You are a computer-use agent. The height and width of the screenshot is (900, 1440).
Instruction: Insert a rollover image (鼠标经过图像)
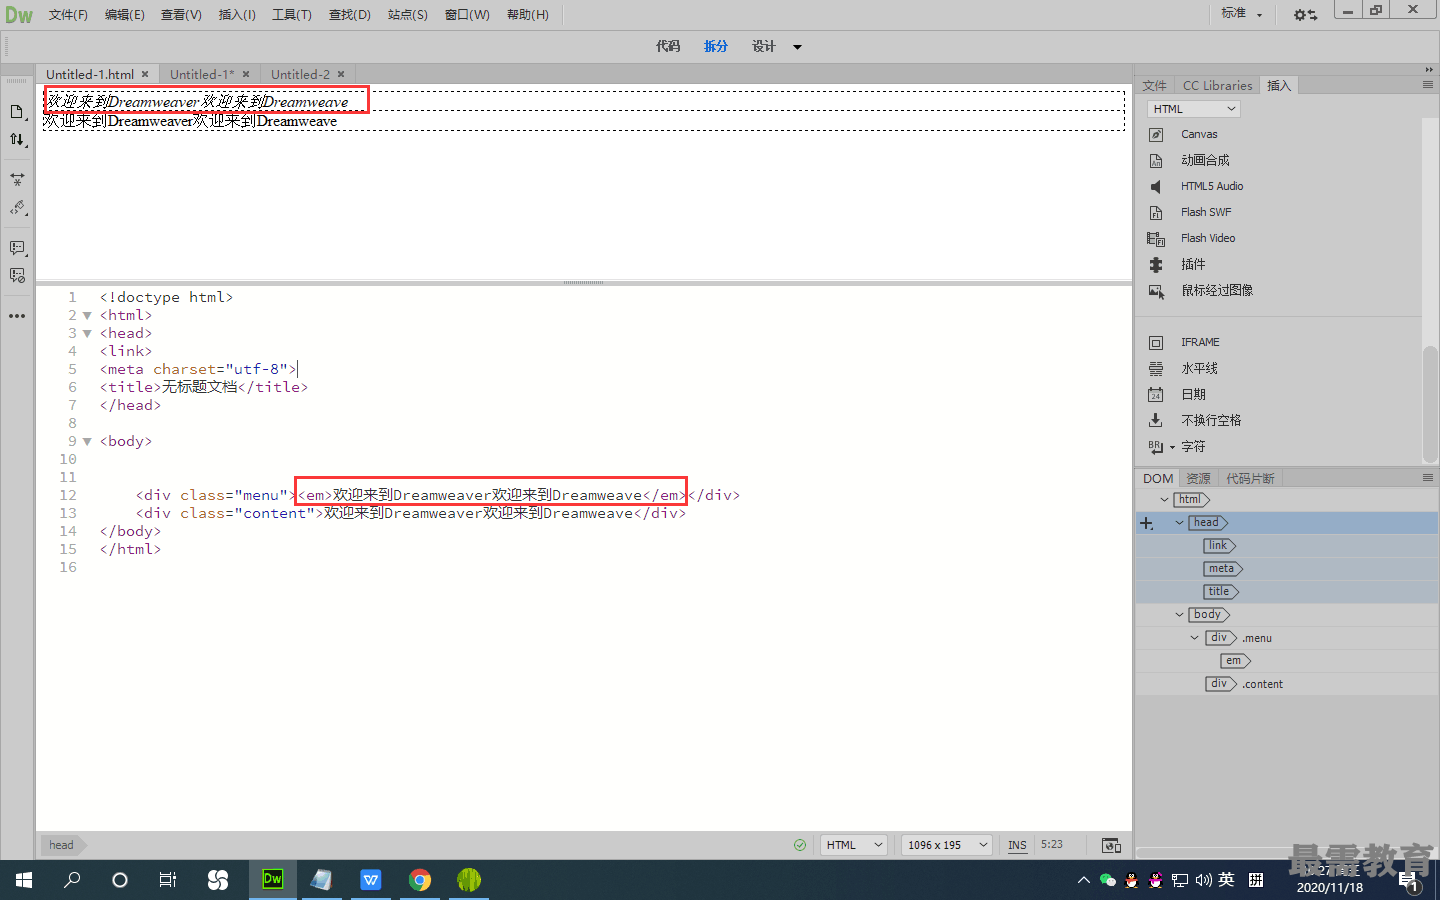(x=1216, y=290)
